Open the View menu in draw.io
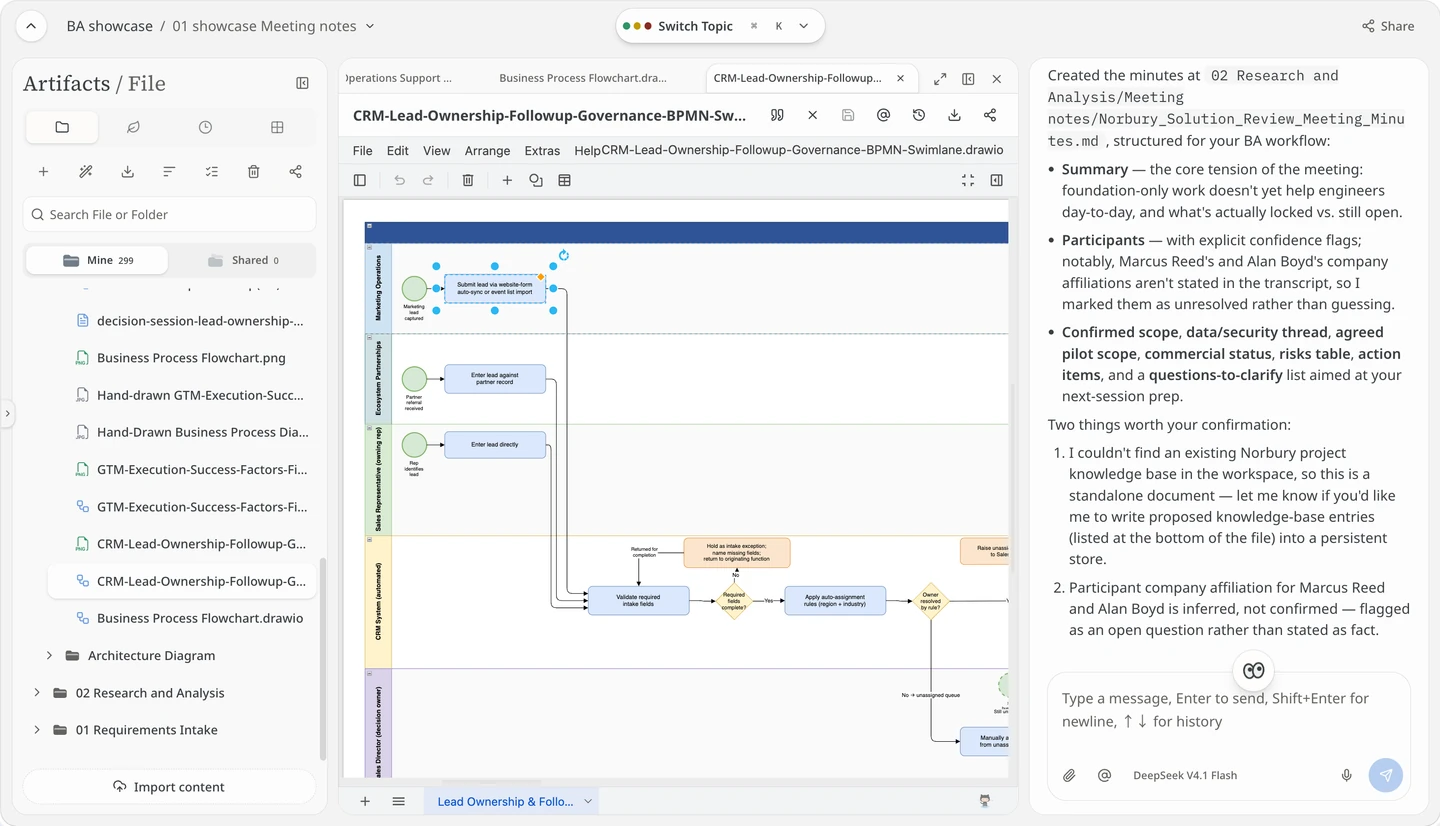1440x826 pixels. 436,150
